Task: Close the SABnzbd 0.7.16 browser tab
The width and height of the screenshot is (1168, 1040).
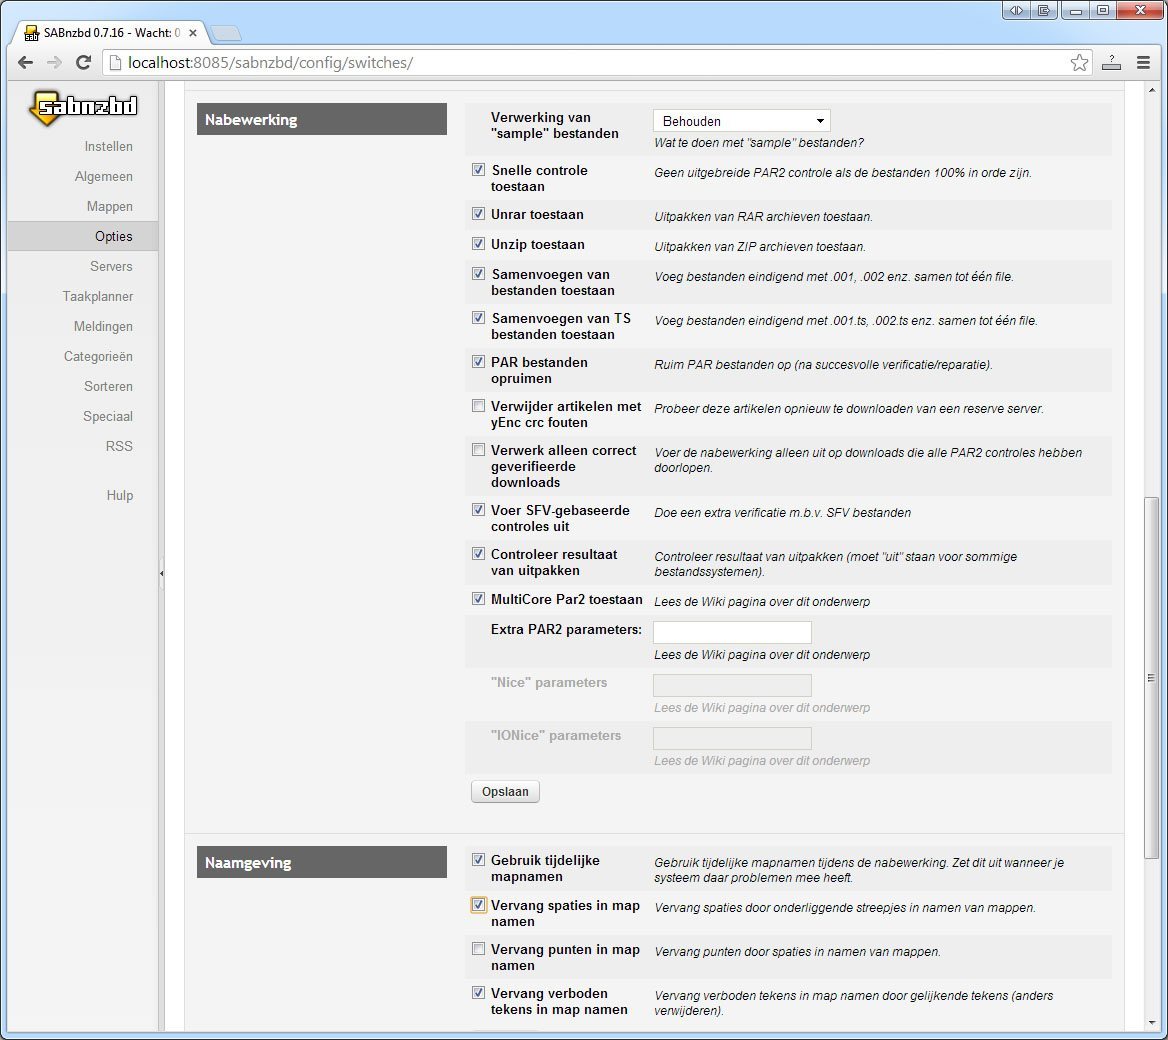Action: click(x=193, y=33)
